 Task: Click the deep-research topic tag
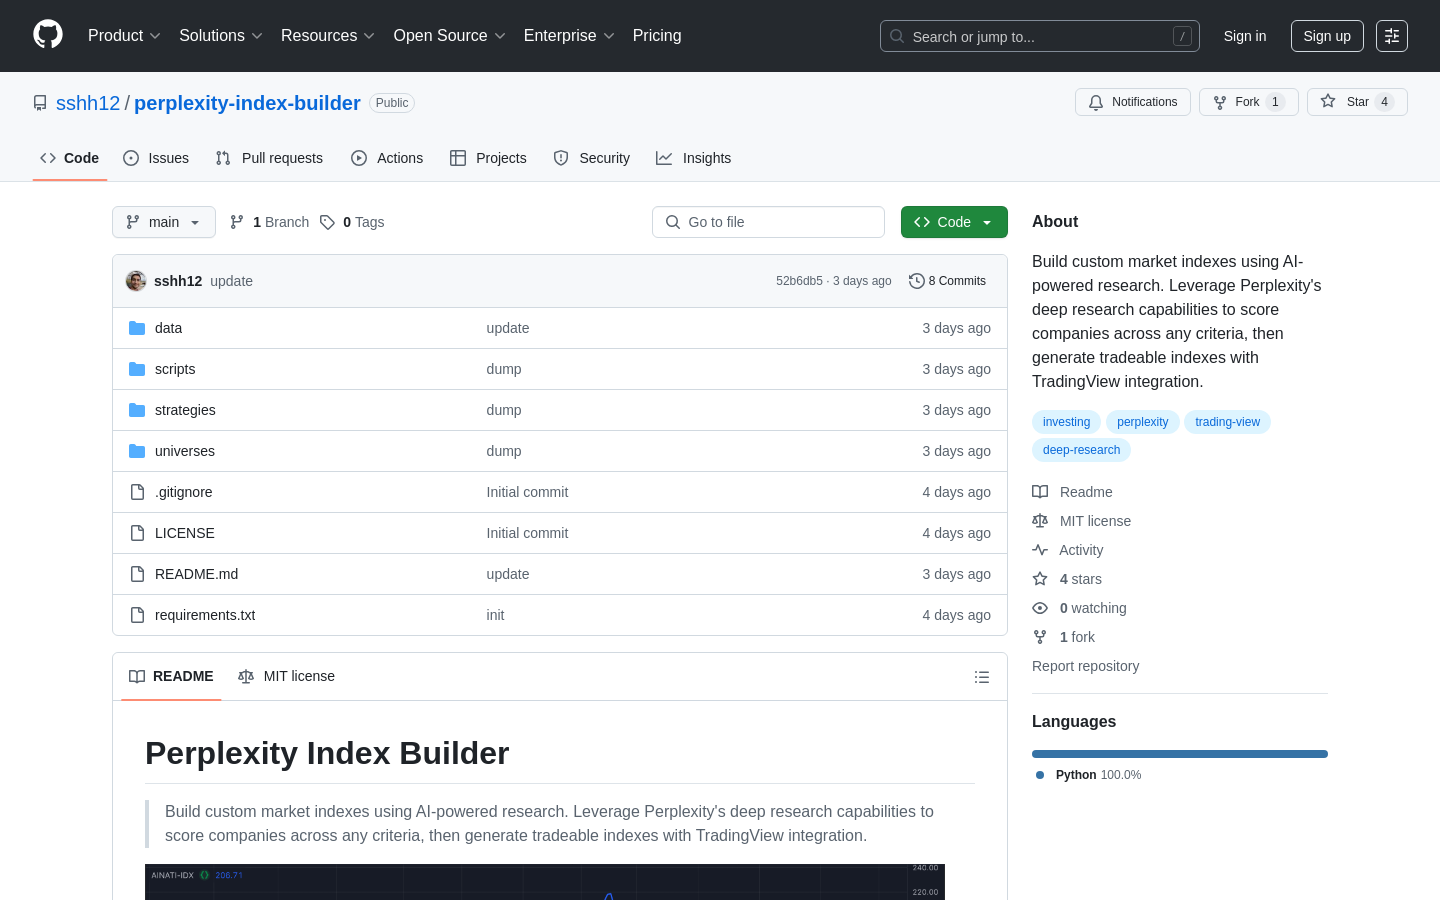click(1081, 450)
